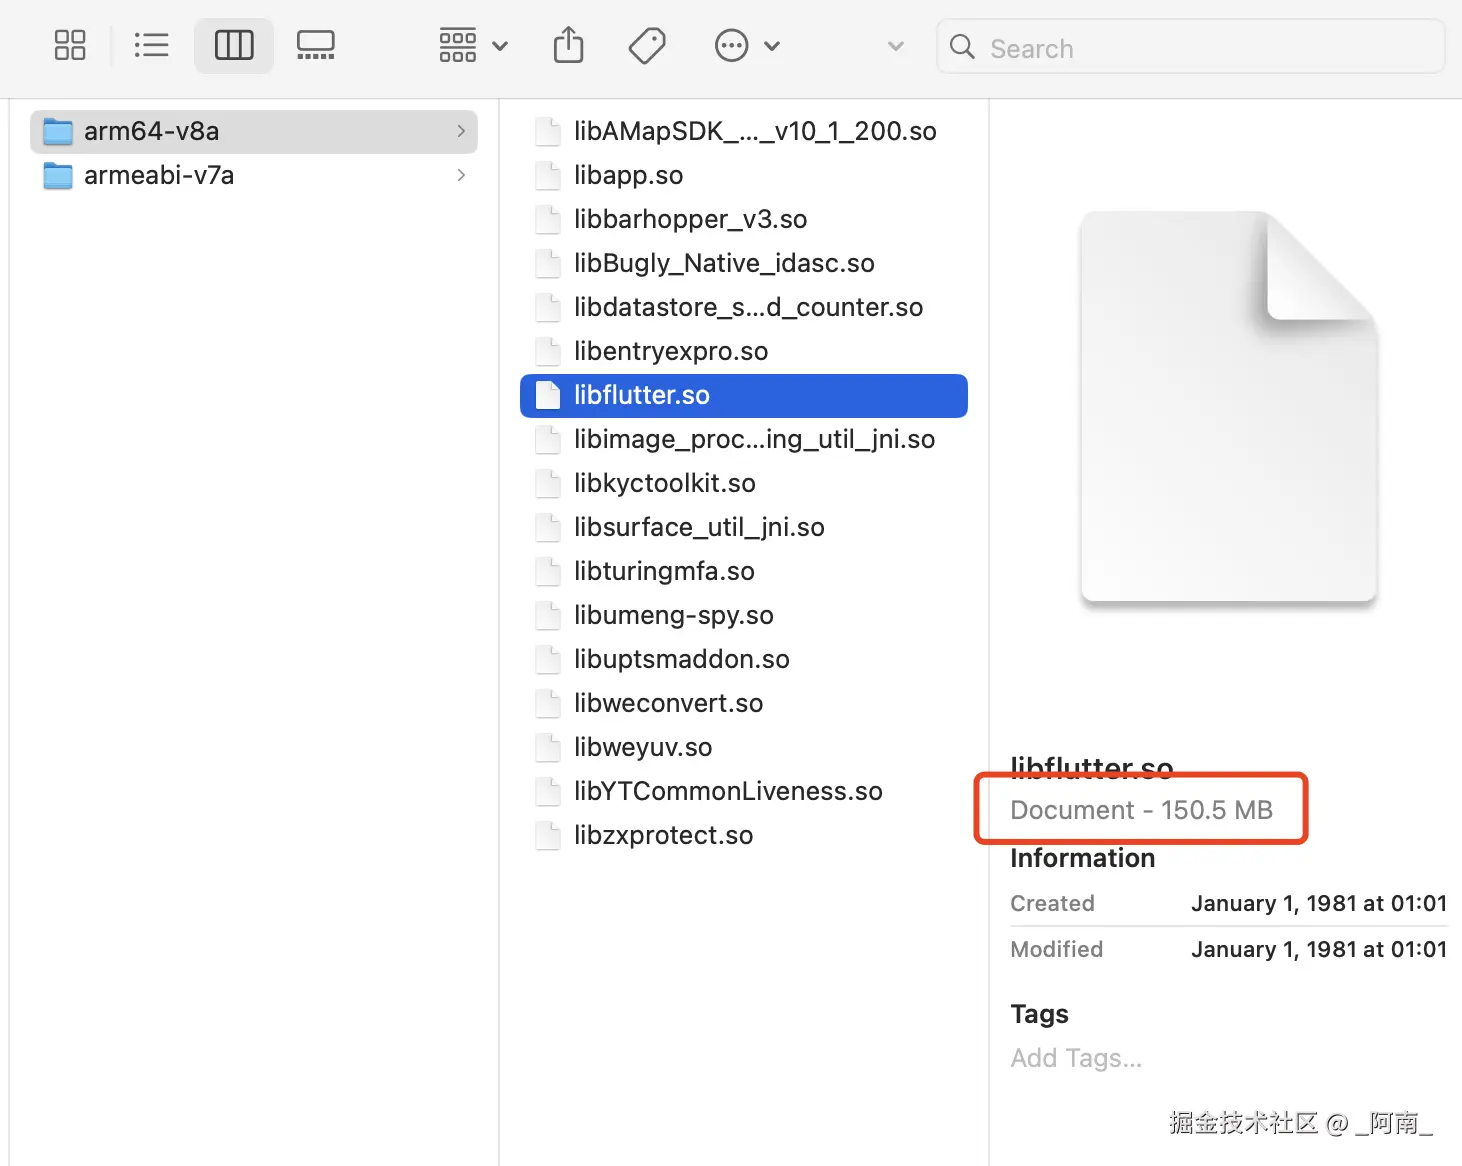Select the libzxprotect.so file
This screenshot has width=1462, height=1166.
click(663, 835)
